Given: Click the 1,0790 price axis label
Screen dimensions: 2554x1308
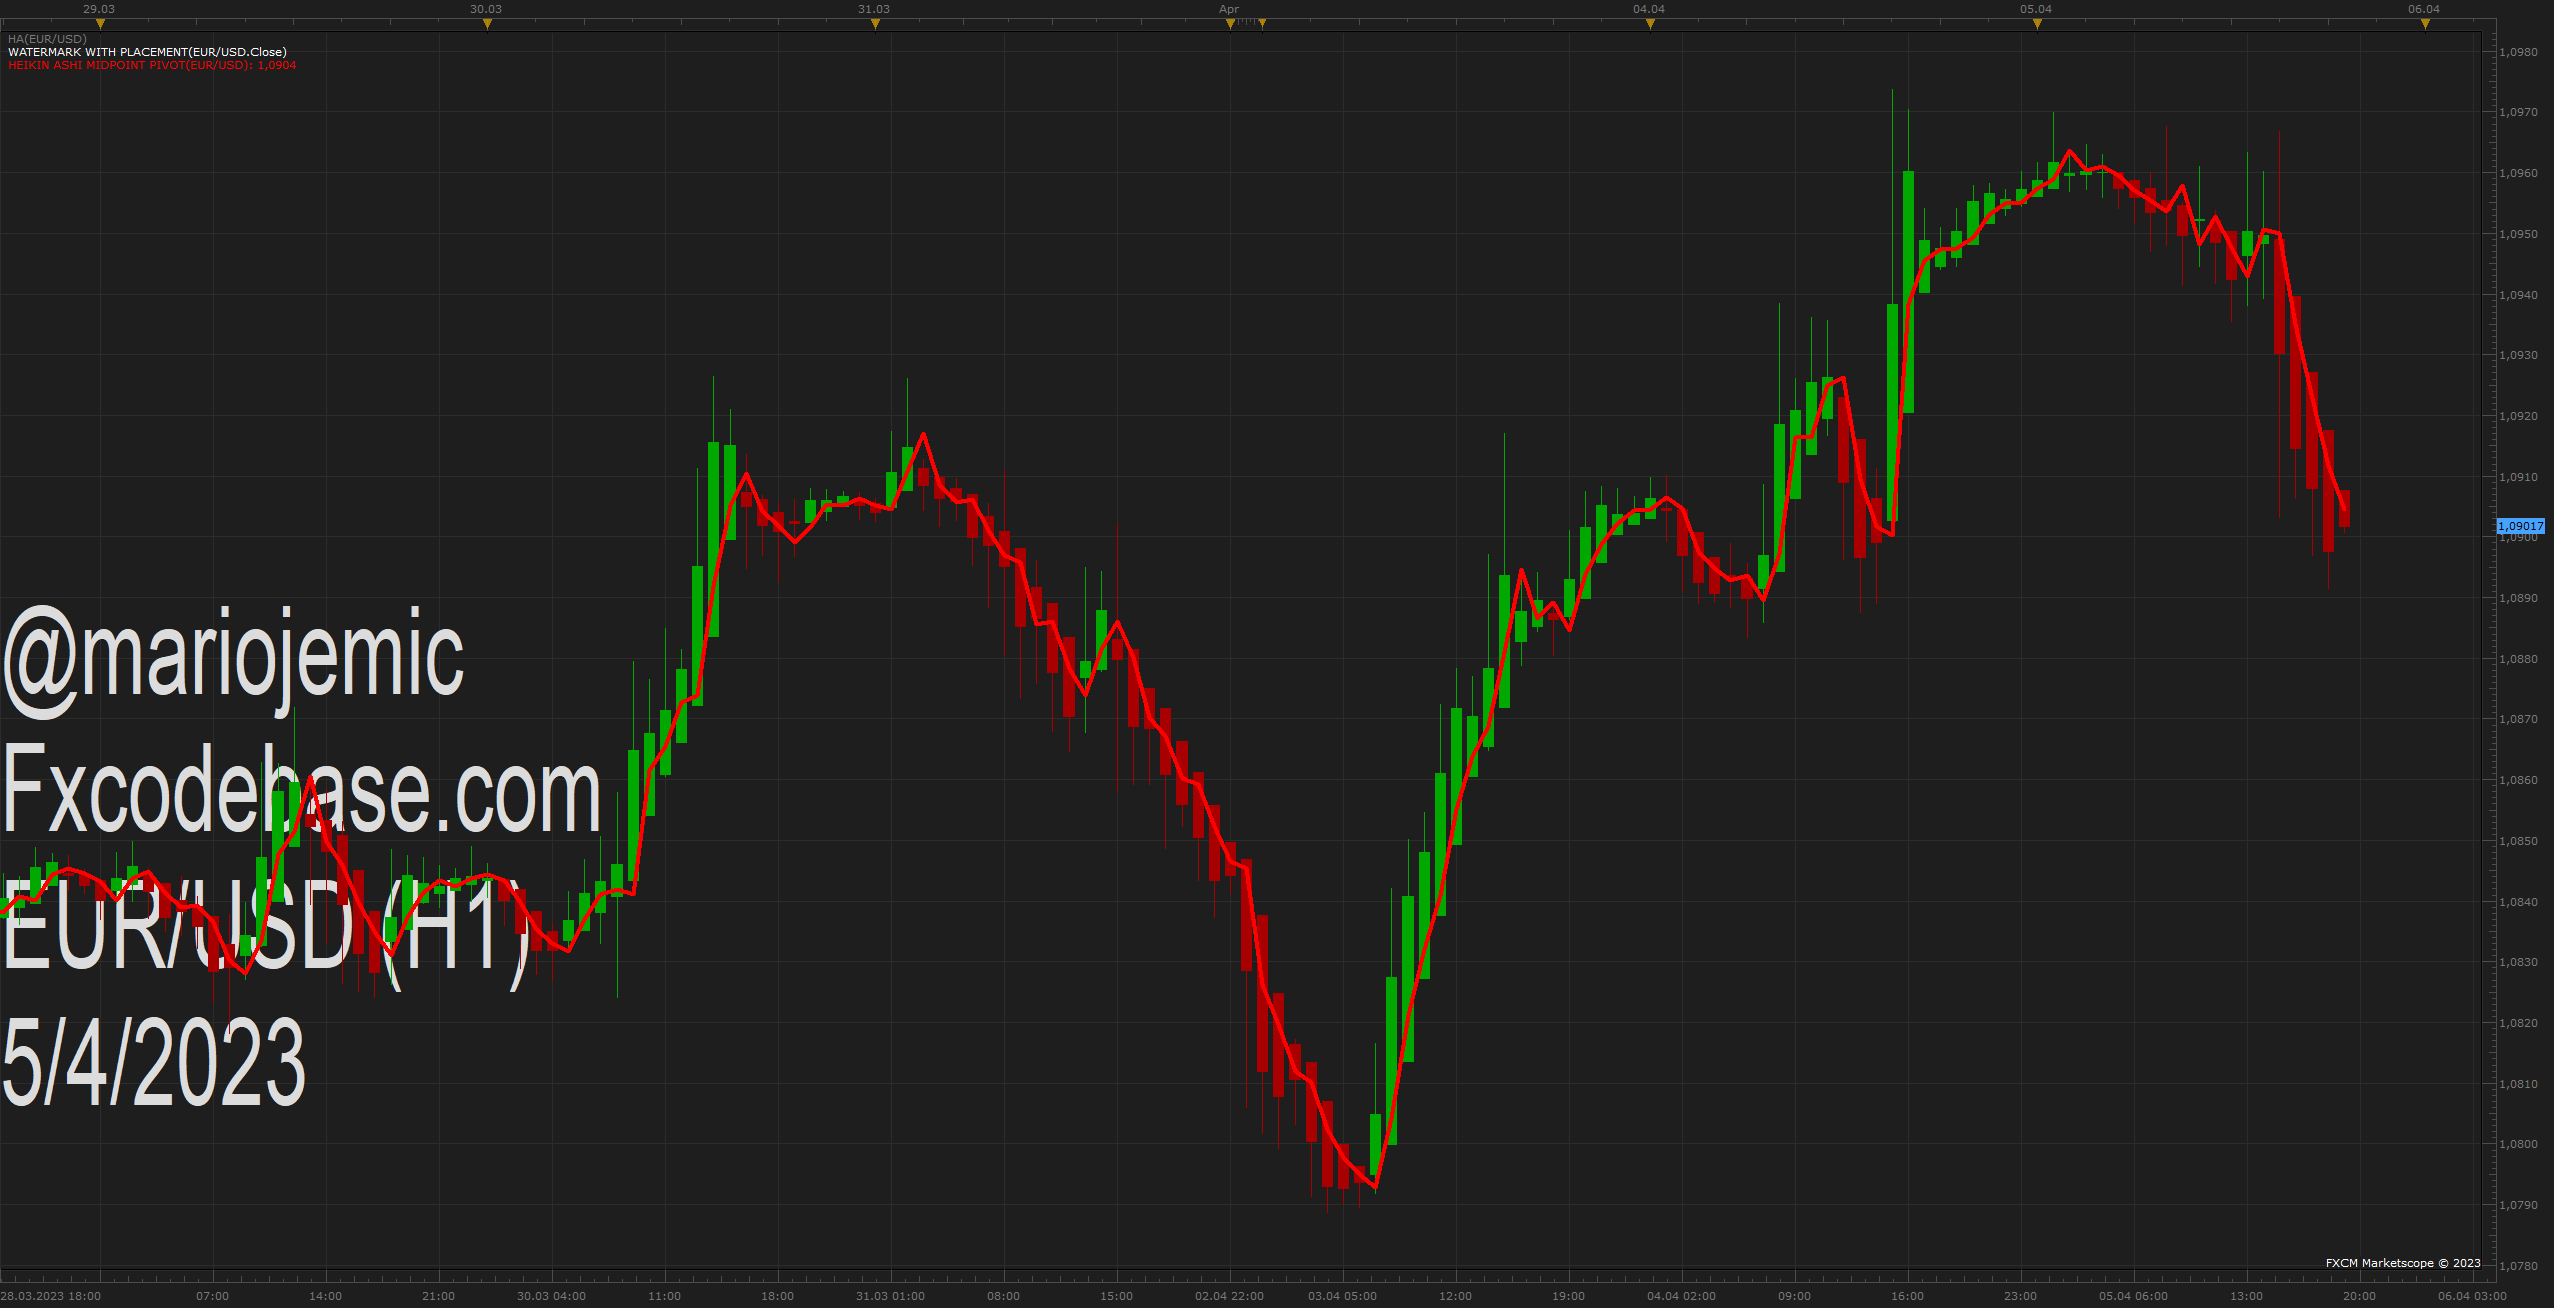Looking at the screenshot, I should coord(2518,1205).
